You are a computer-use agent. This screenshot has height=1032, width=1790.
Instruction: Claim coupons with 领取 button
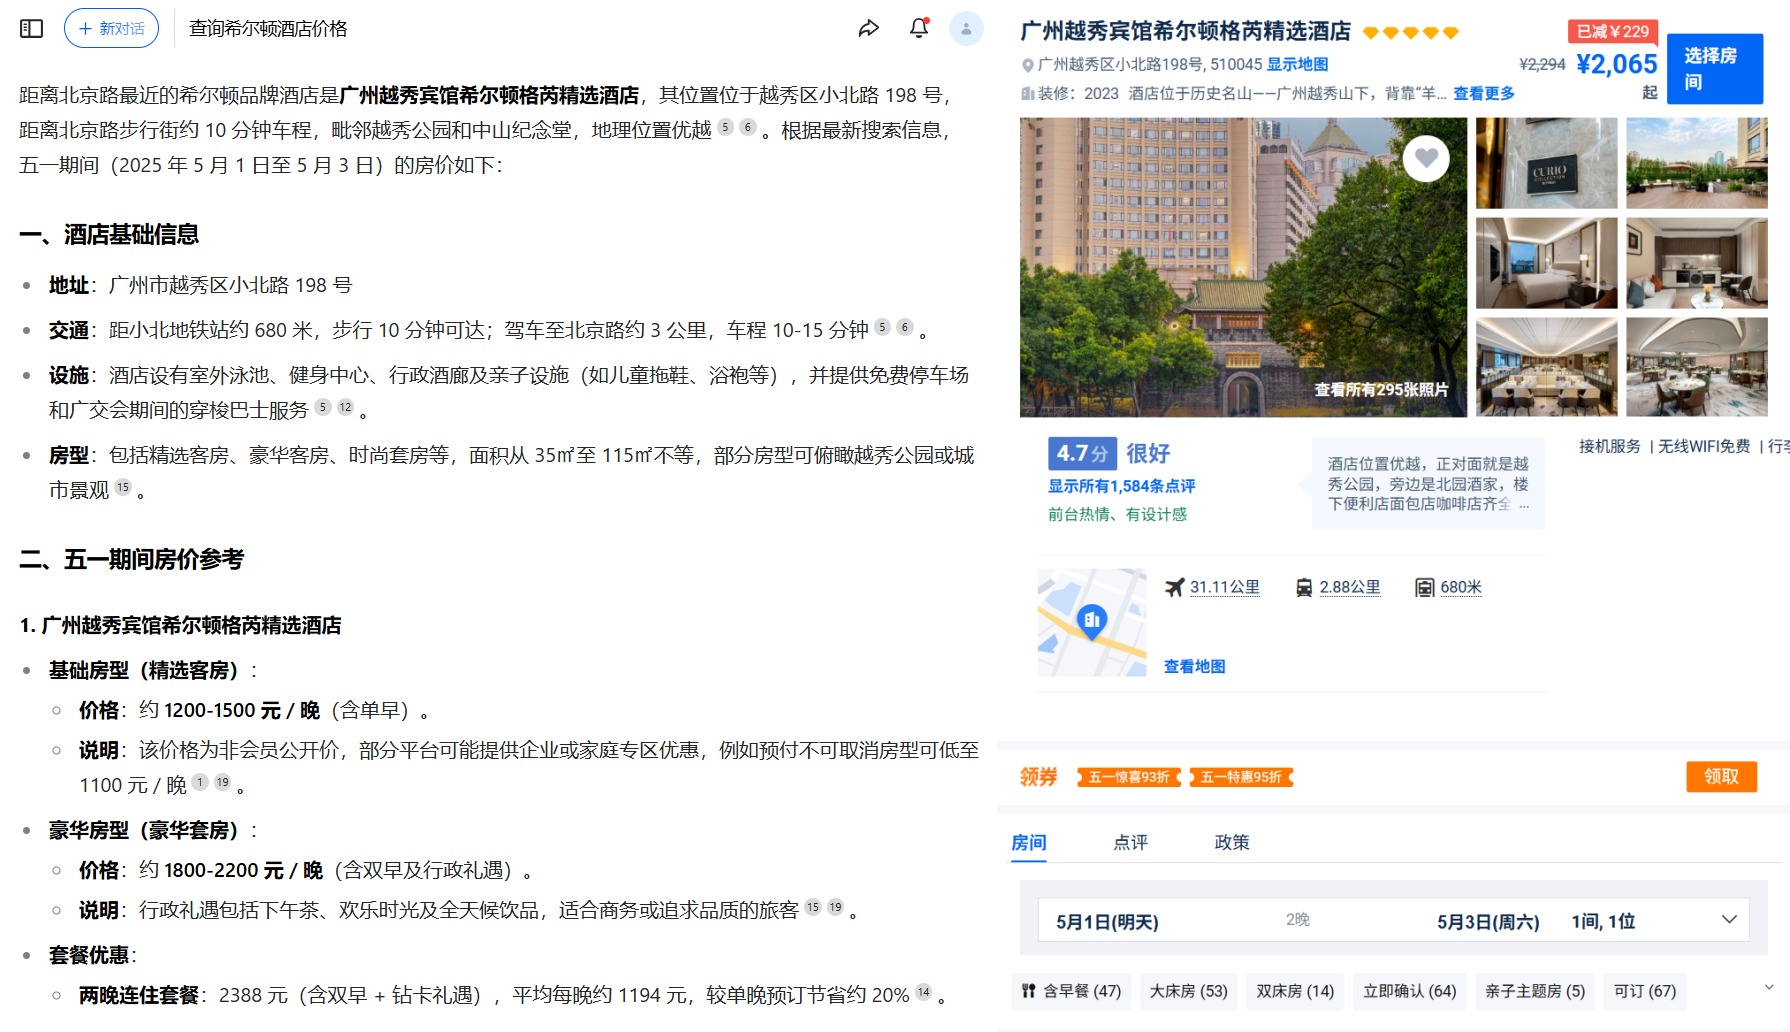point(1721,776)
